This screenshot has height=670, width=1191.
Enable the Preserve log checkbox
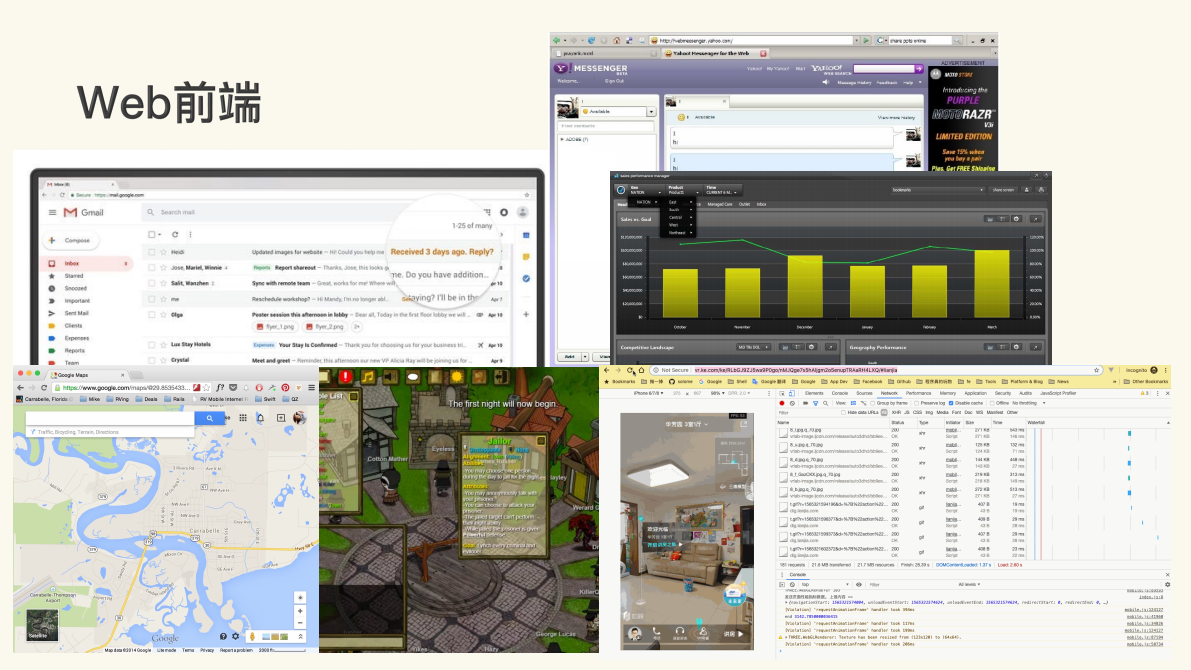(x=918, y=403)
